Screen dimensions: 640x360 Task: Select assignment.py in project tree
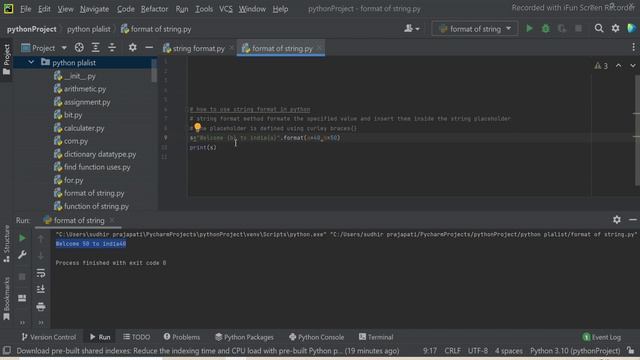pos(87,102)
